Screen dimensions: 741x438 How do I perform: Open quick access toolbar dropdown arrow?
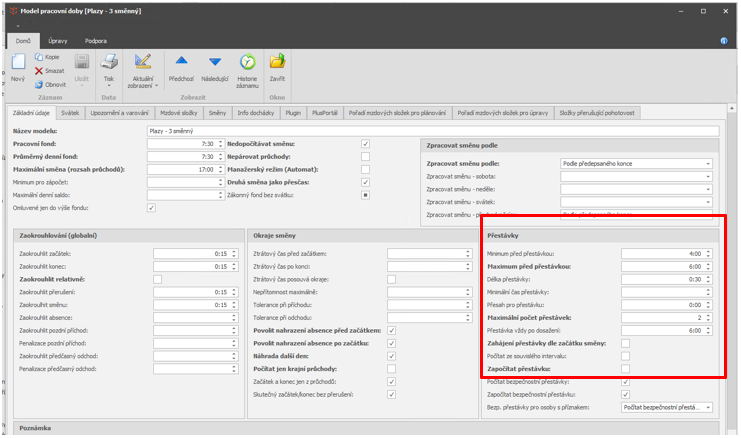(x=18, y=26)
